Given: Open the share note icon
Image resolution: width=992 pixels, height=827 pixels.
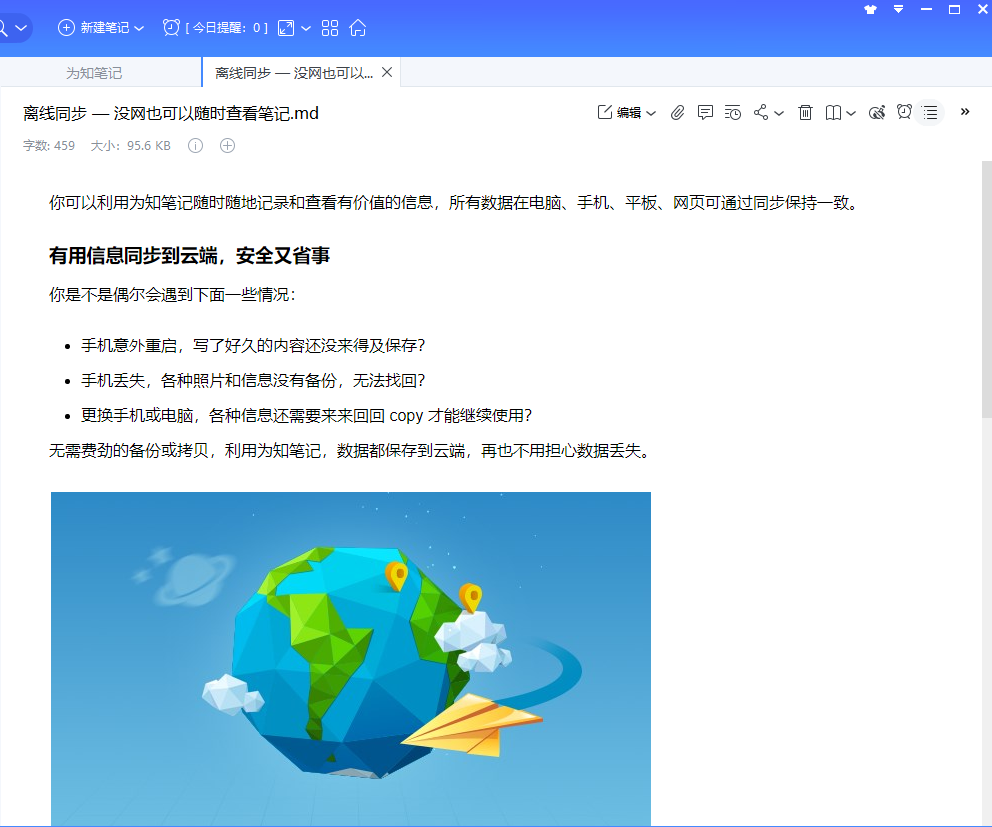Looking at the screenshot, I should [760, 113].
